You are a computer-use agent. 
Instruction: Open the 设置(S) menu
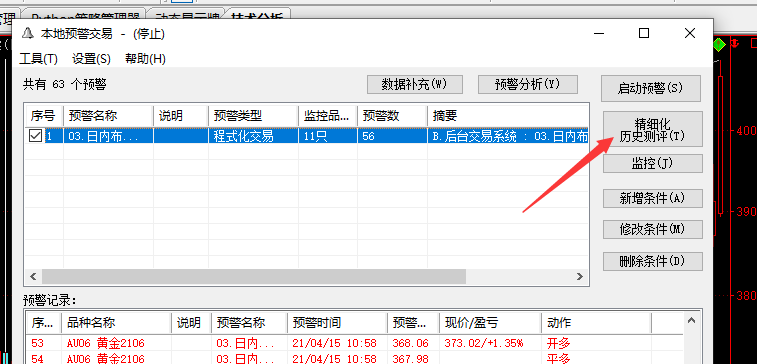(x=91, y=59)
